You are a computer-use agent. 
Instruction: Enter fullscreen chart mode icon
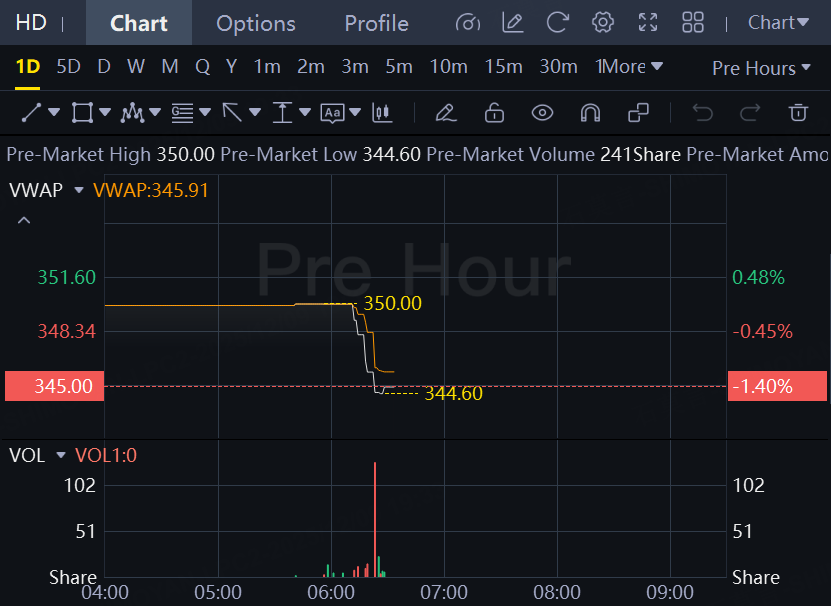tap(648, 23)
